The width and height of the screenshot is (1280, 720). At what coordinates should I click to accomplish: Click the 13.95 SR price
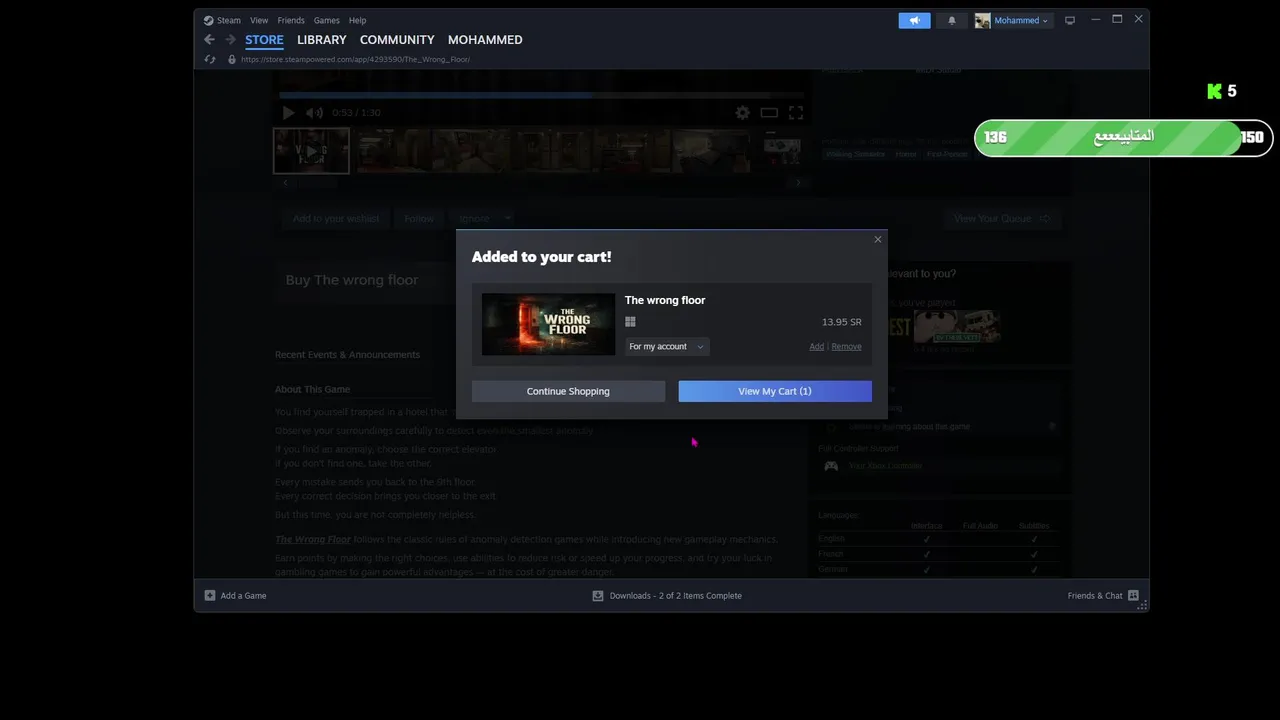tap(841, 322)
